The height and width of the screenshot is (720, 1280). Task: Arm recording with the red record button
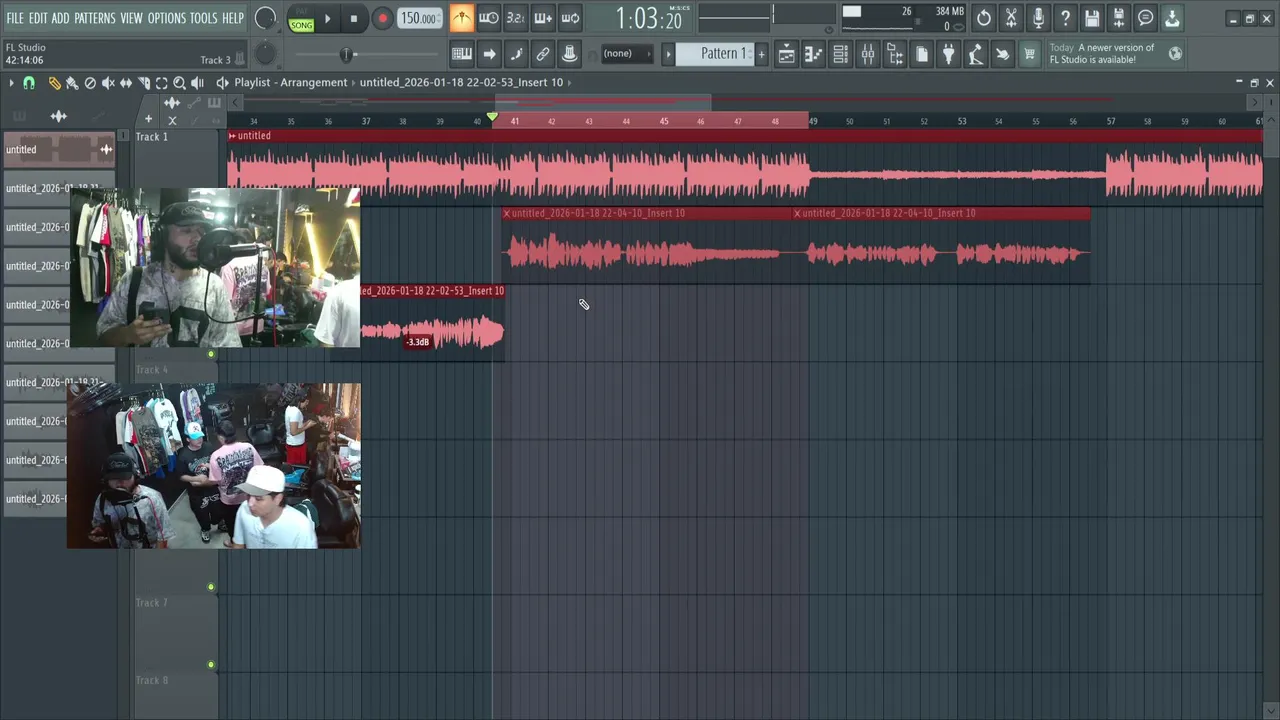pyautogui.click(x=382, y=18)
